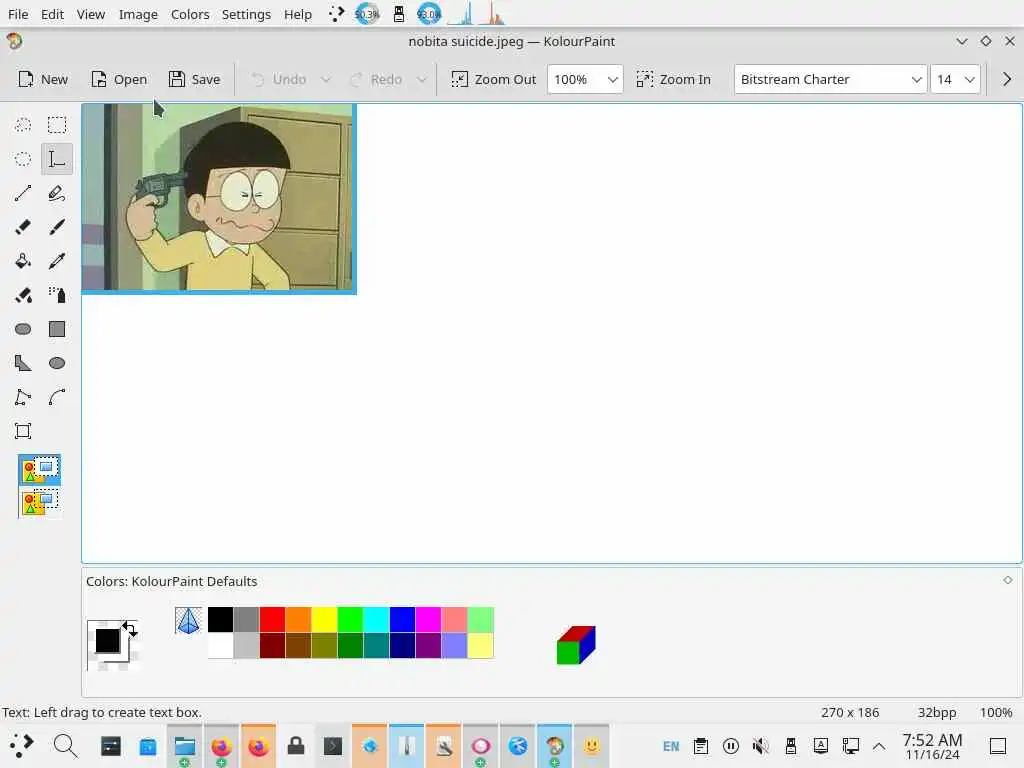Viewport: 1024px width, 768px height.
Task: Select the Connected Lines tool
Action: pyautogui.click(x=23, y=396)
